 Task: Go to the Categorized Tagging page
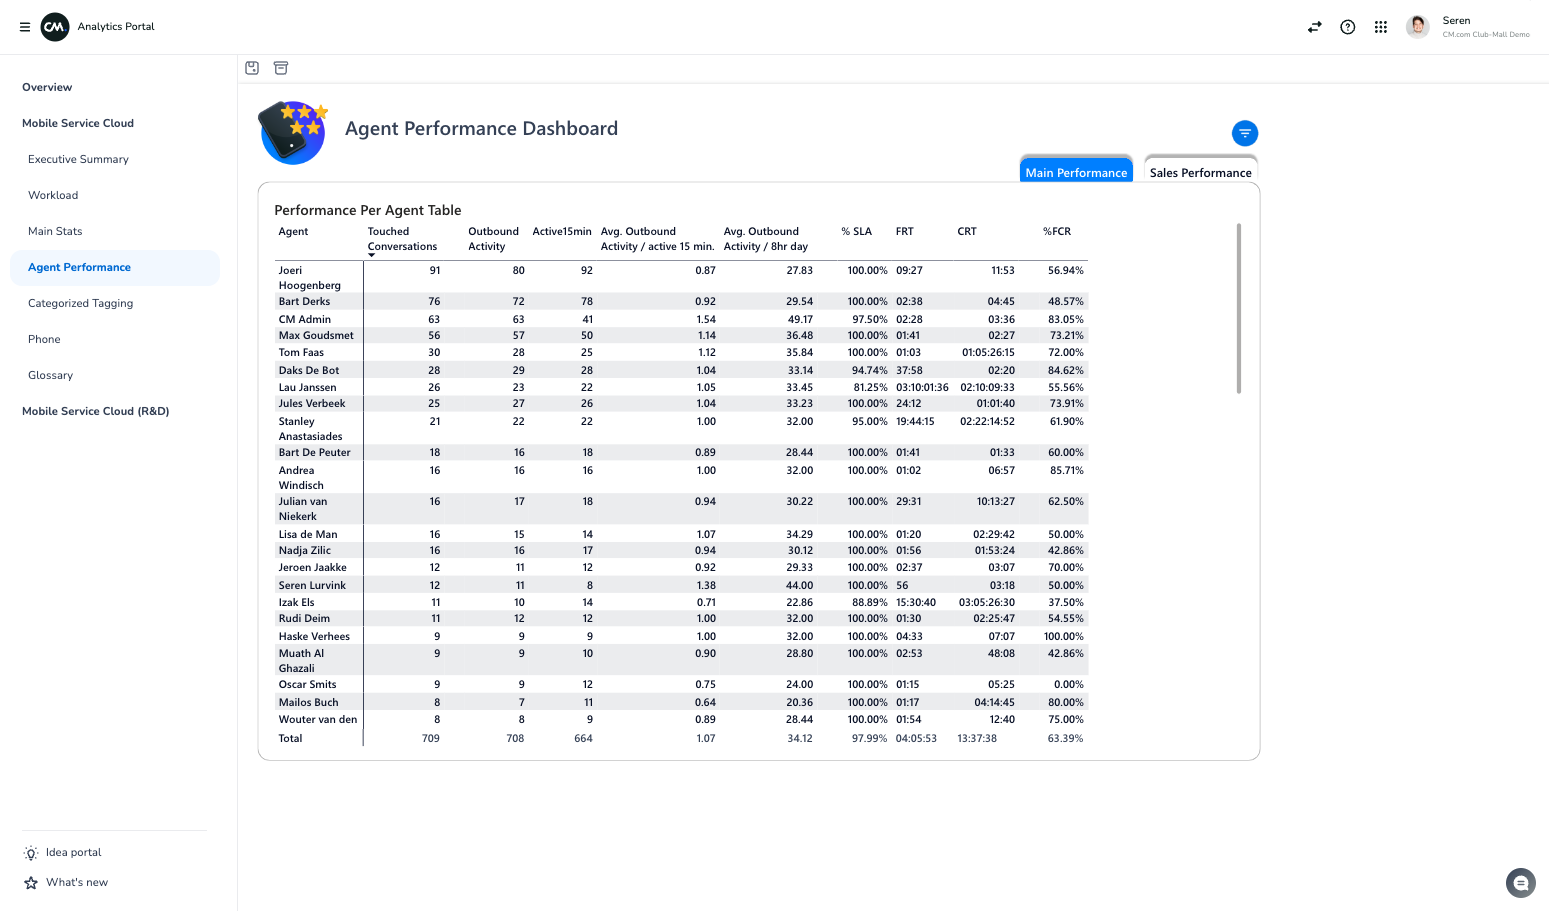click(80, 302)
